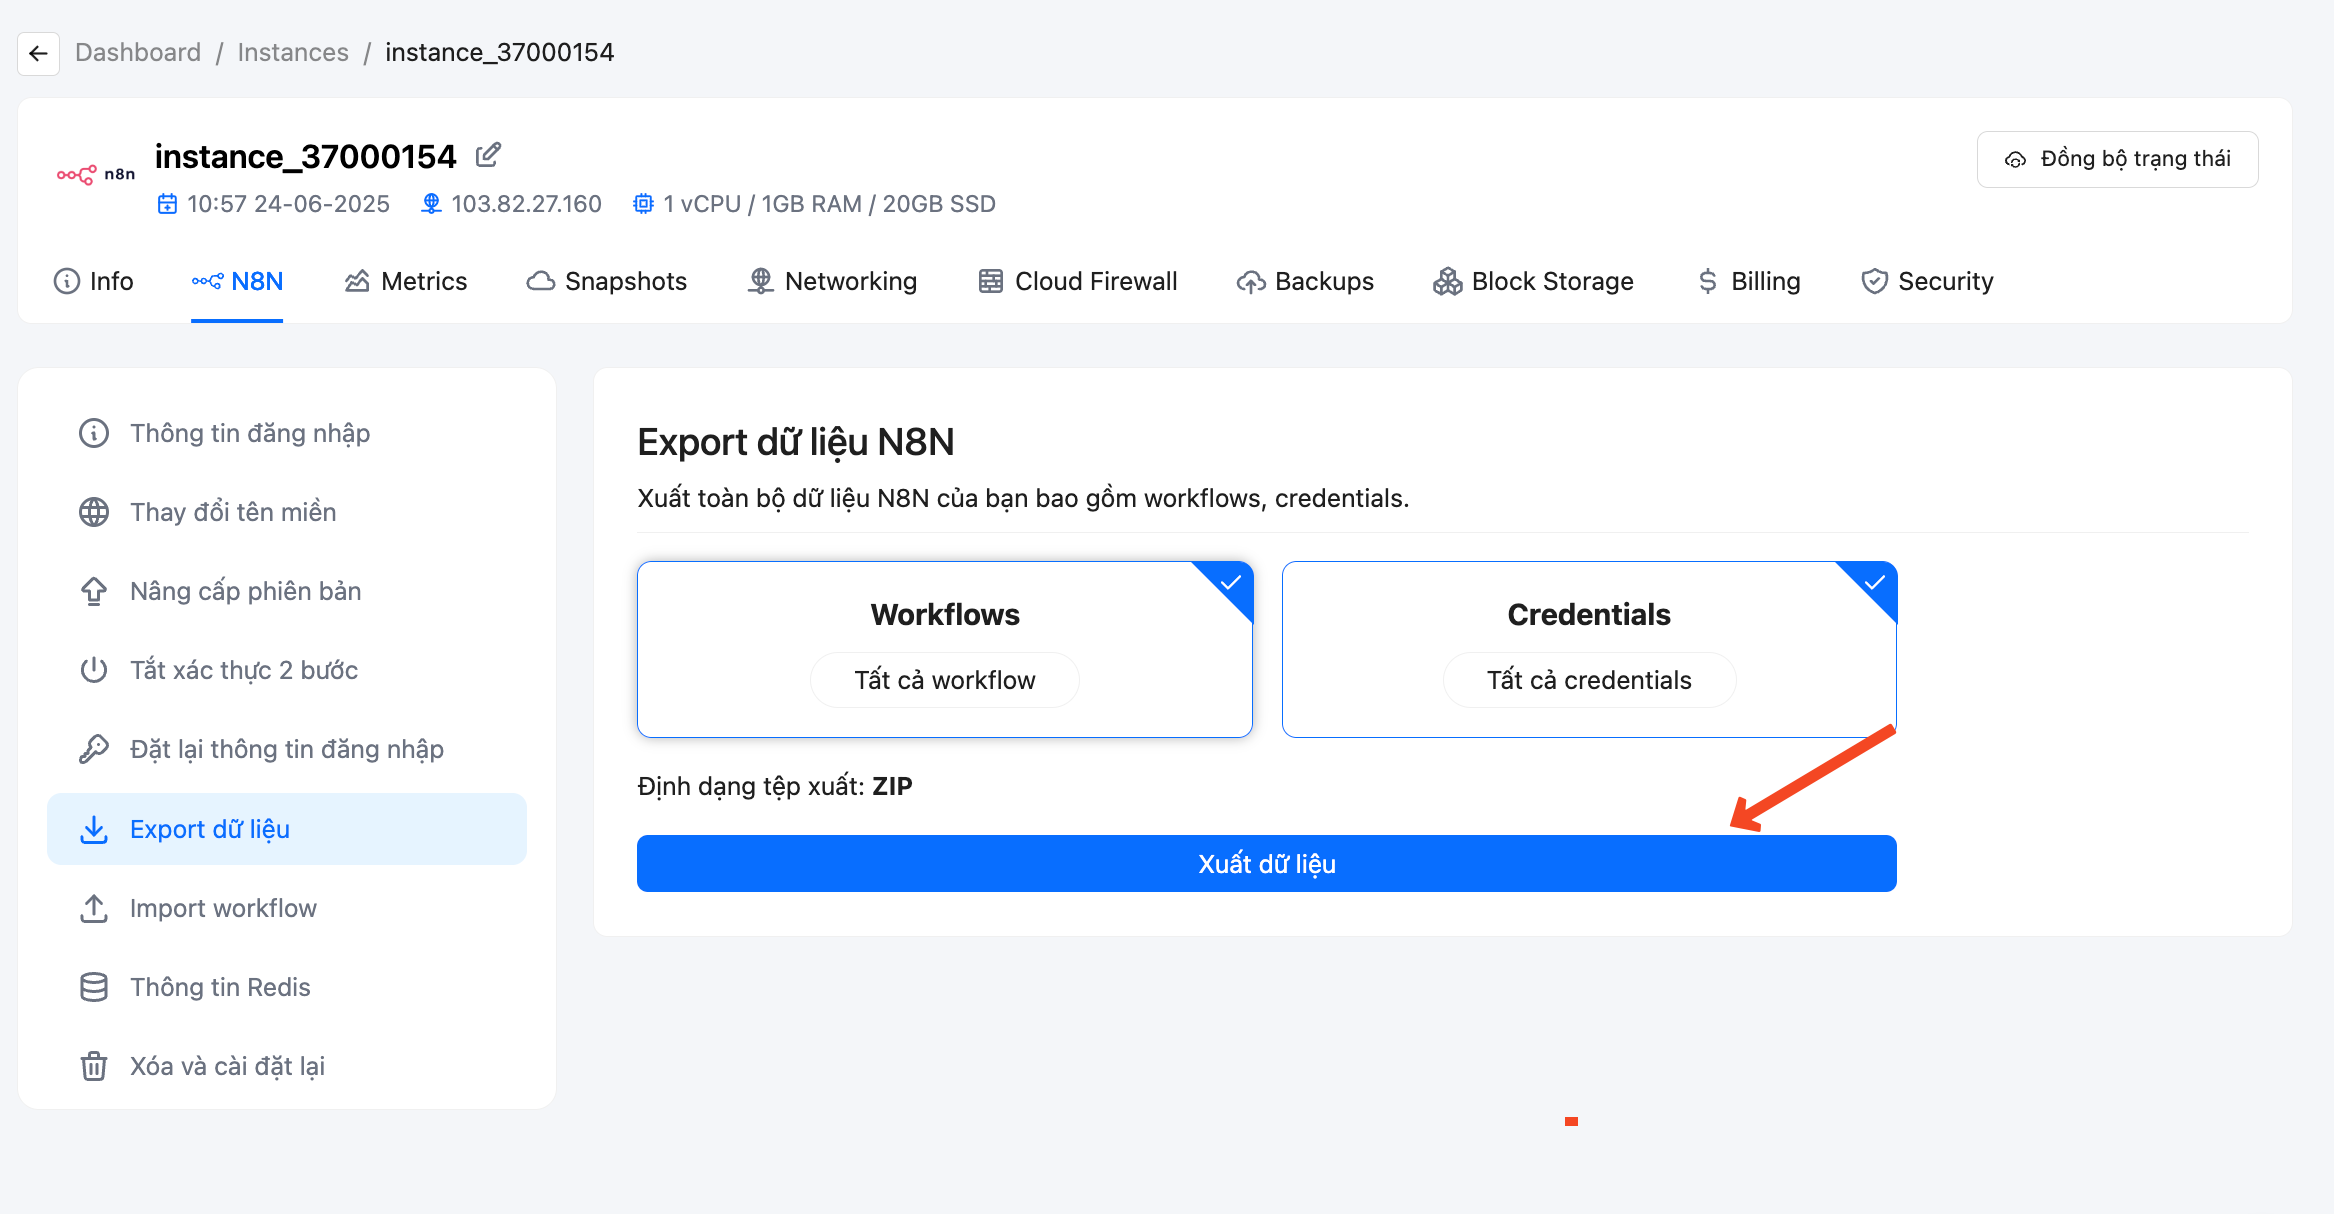This screenshot has width=2334, height=1214.
Task: Click the globe icon for Thay đổi tên miền
Action: [94, 512]
